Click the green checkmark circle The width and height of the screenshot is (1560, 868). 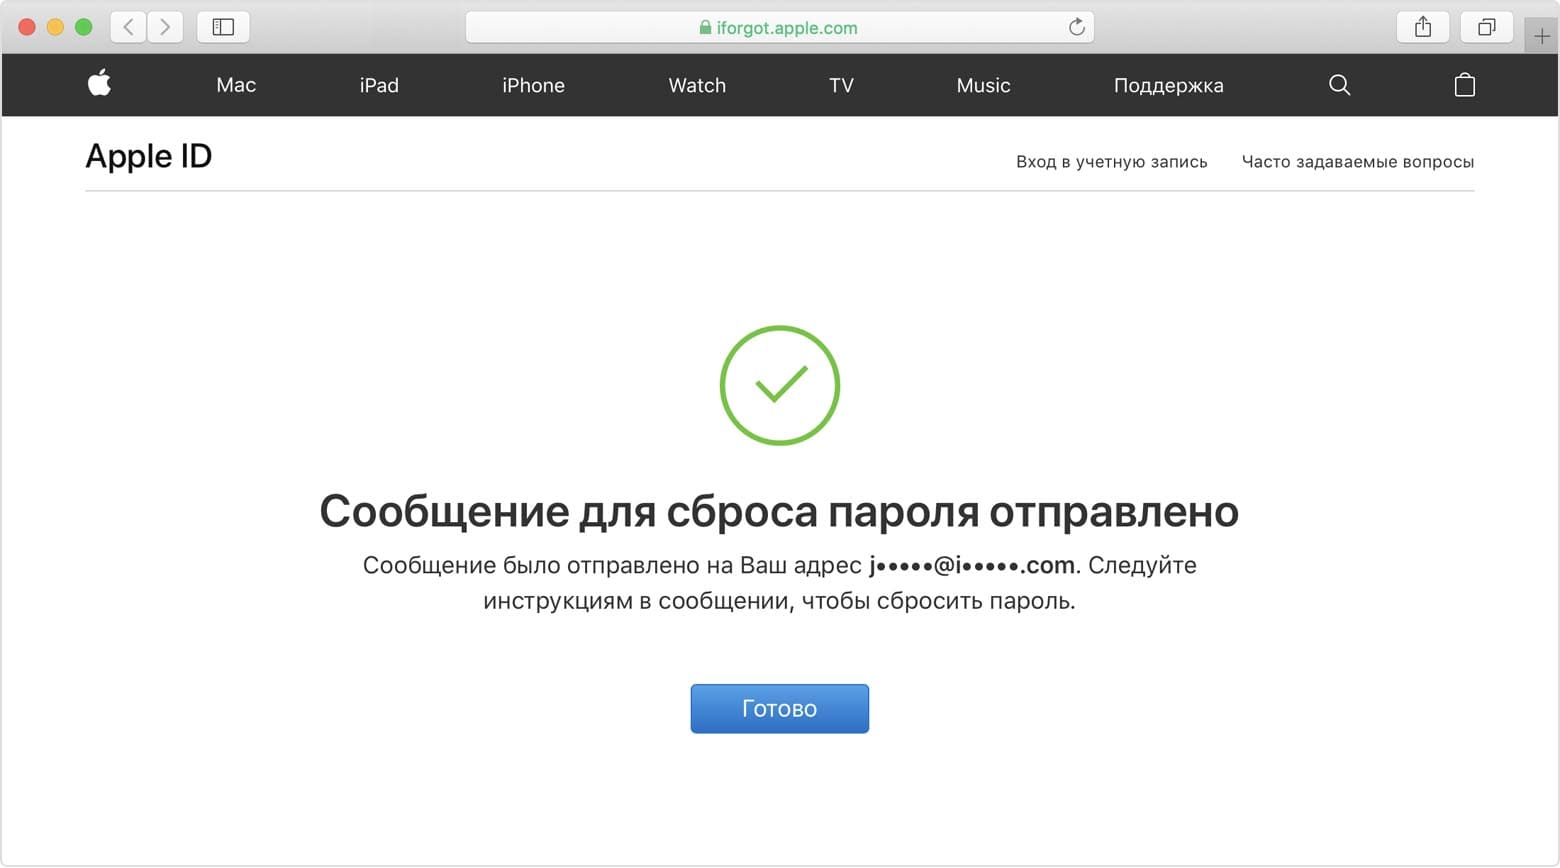click(x=779, y=385)
